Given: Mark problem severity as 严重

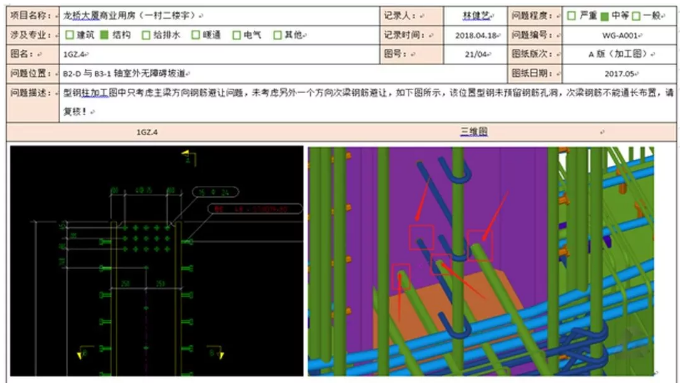Looking at the screenshot, I should pos(572,16).
